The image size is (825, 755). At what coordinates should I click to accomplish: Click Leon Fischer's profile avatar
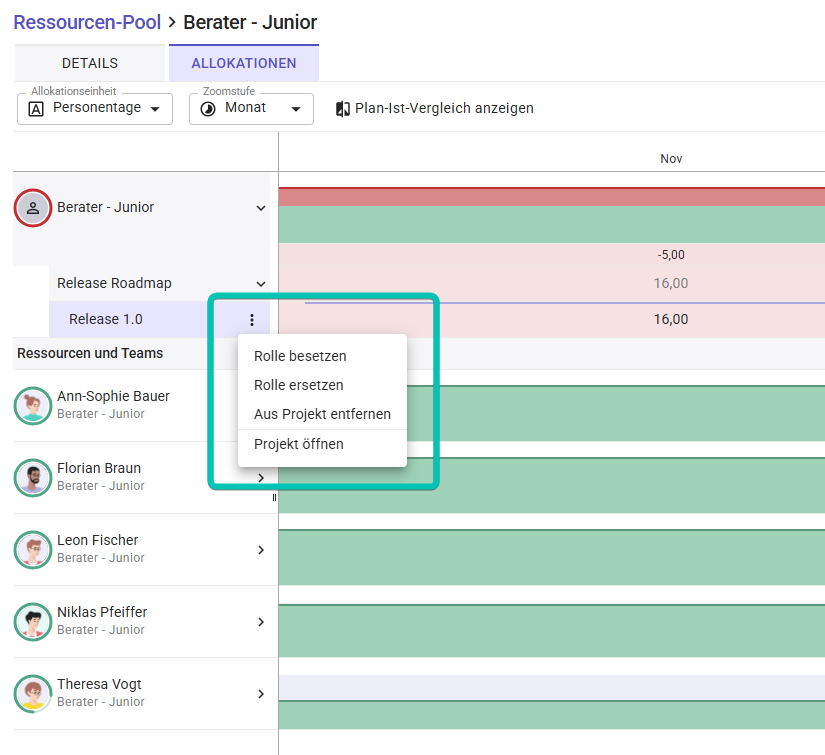point(33,549)
